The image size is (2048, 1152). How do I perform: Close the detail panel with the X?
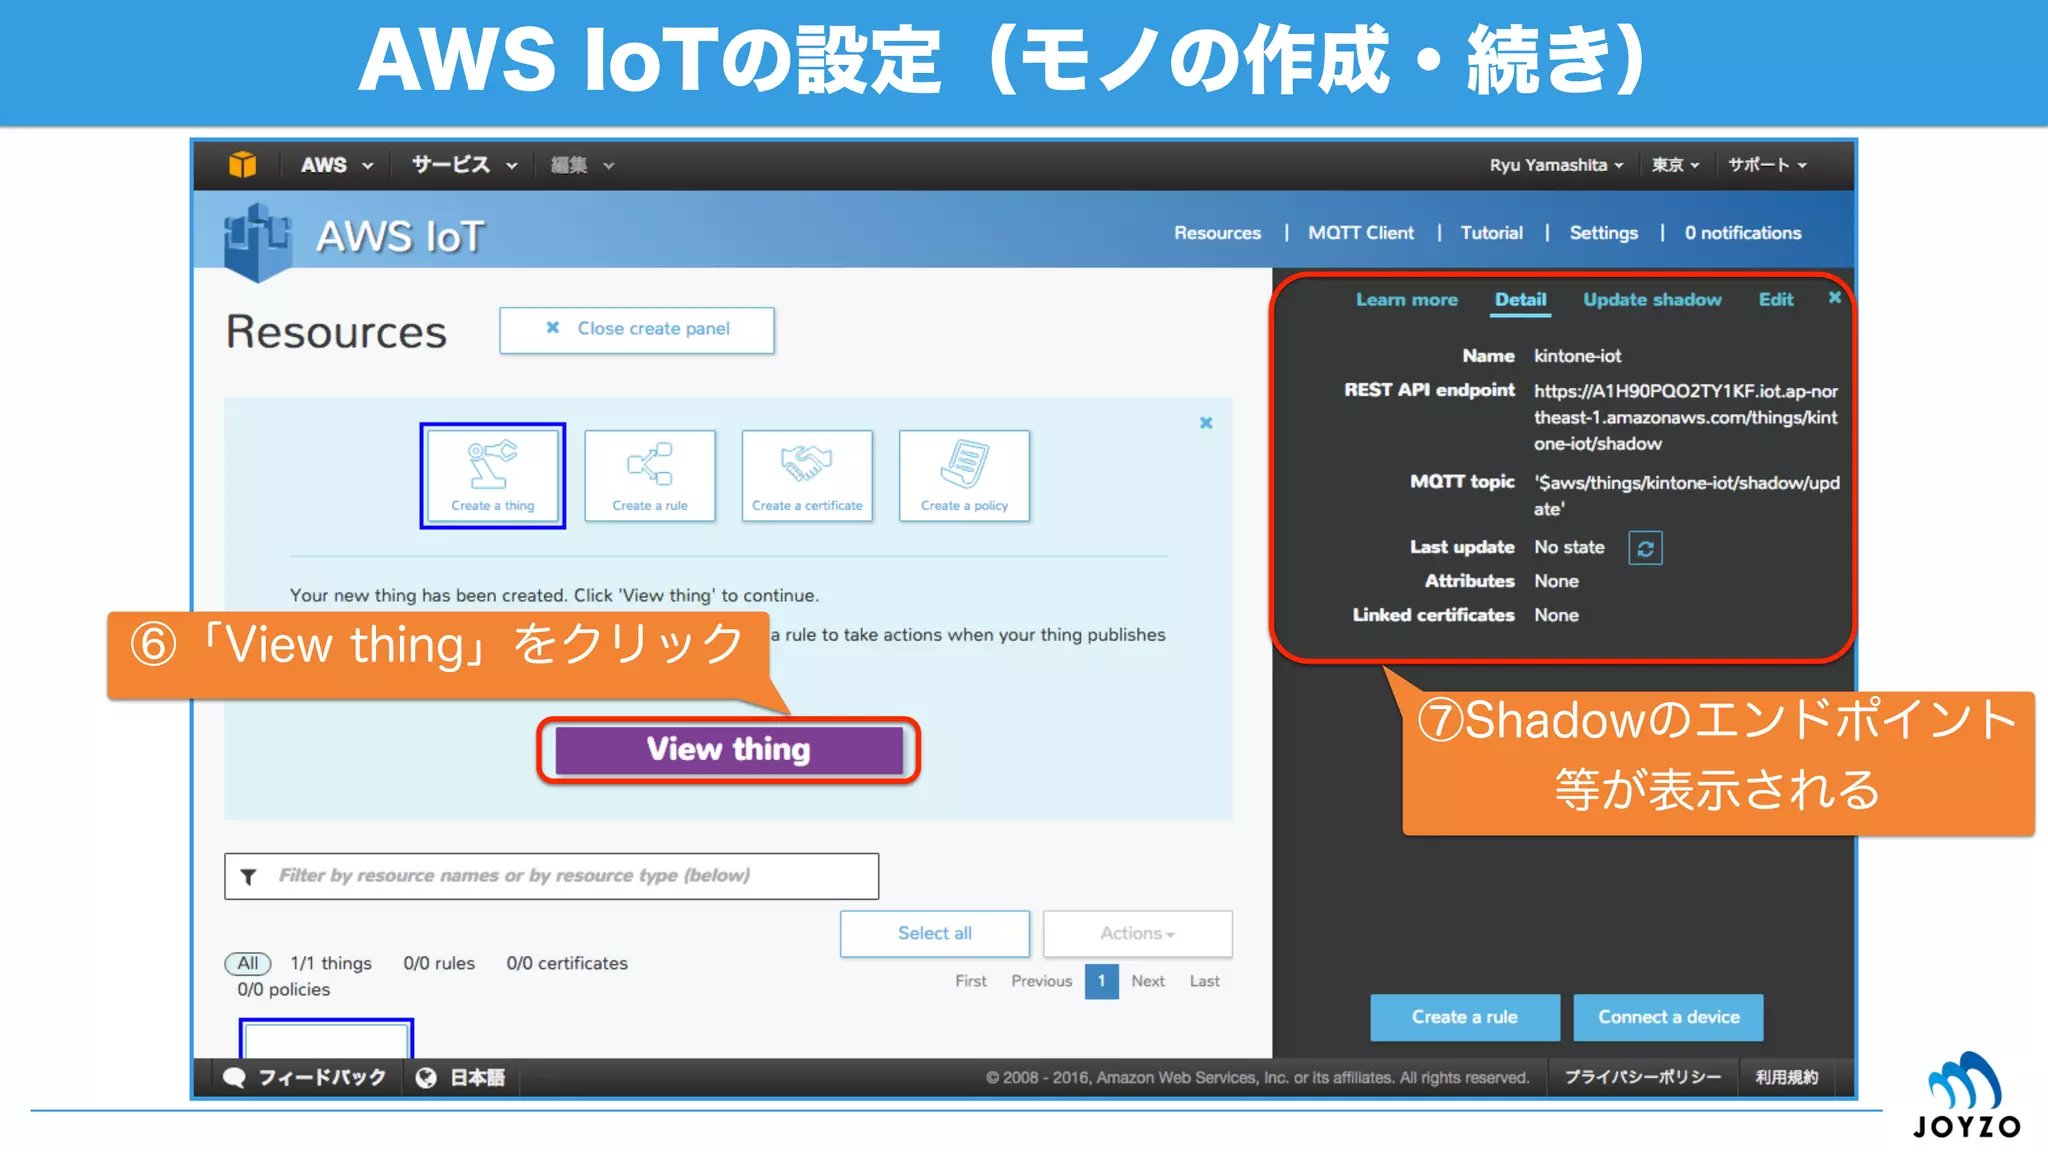[x=1834, y=298]
